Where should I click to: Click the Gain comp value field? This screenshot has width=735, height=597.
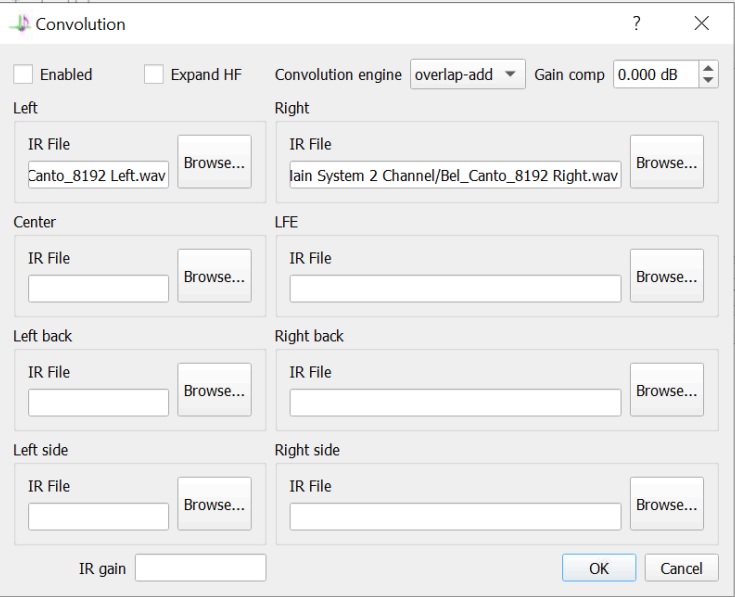[656, 75]
